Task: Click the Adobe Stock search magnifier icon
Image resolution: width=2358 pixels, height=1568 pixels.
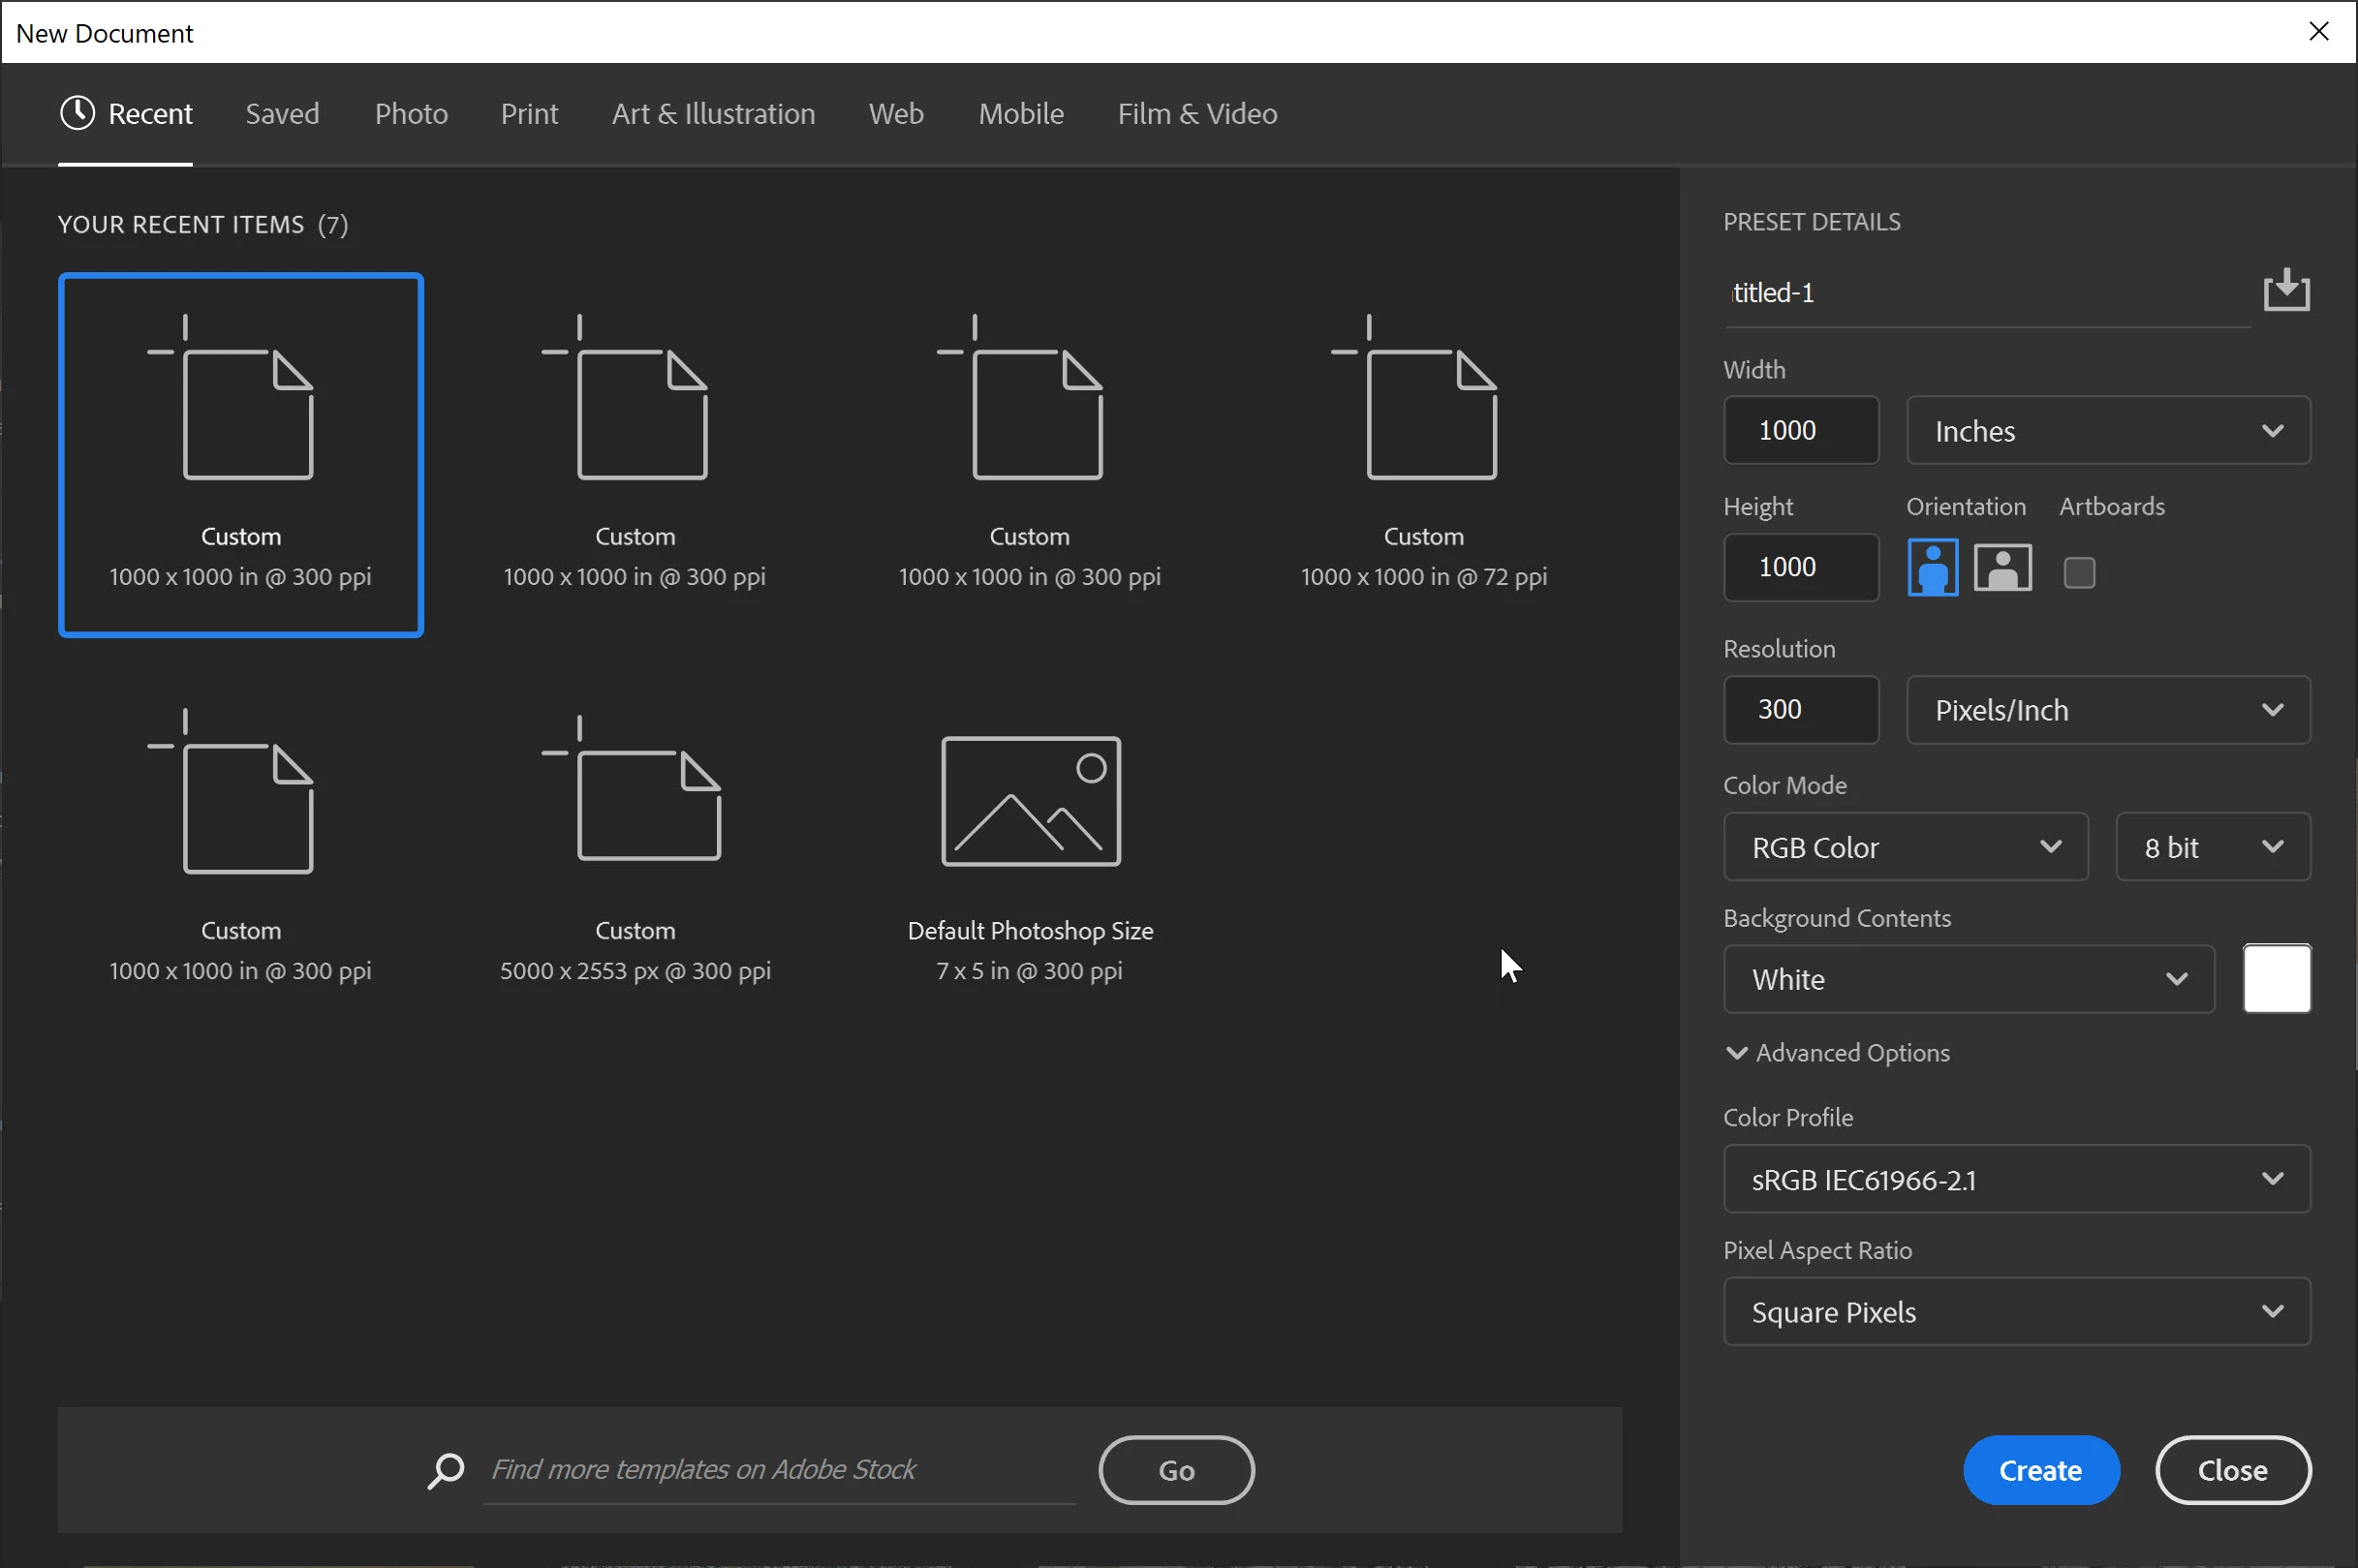Action: 446,1470
